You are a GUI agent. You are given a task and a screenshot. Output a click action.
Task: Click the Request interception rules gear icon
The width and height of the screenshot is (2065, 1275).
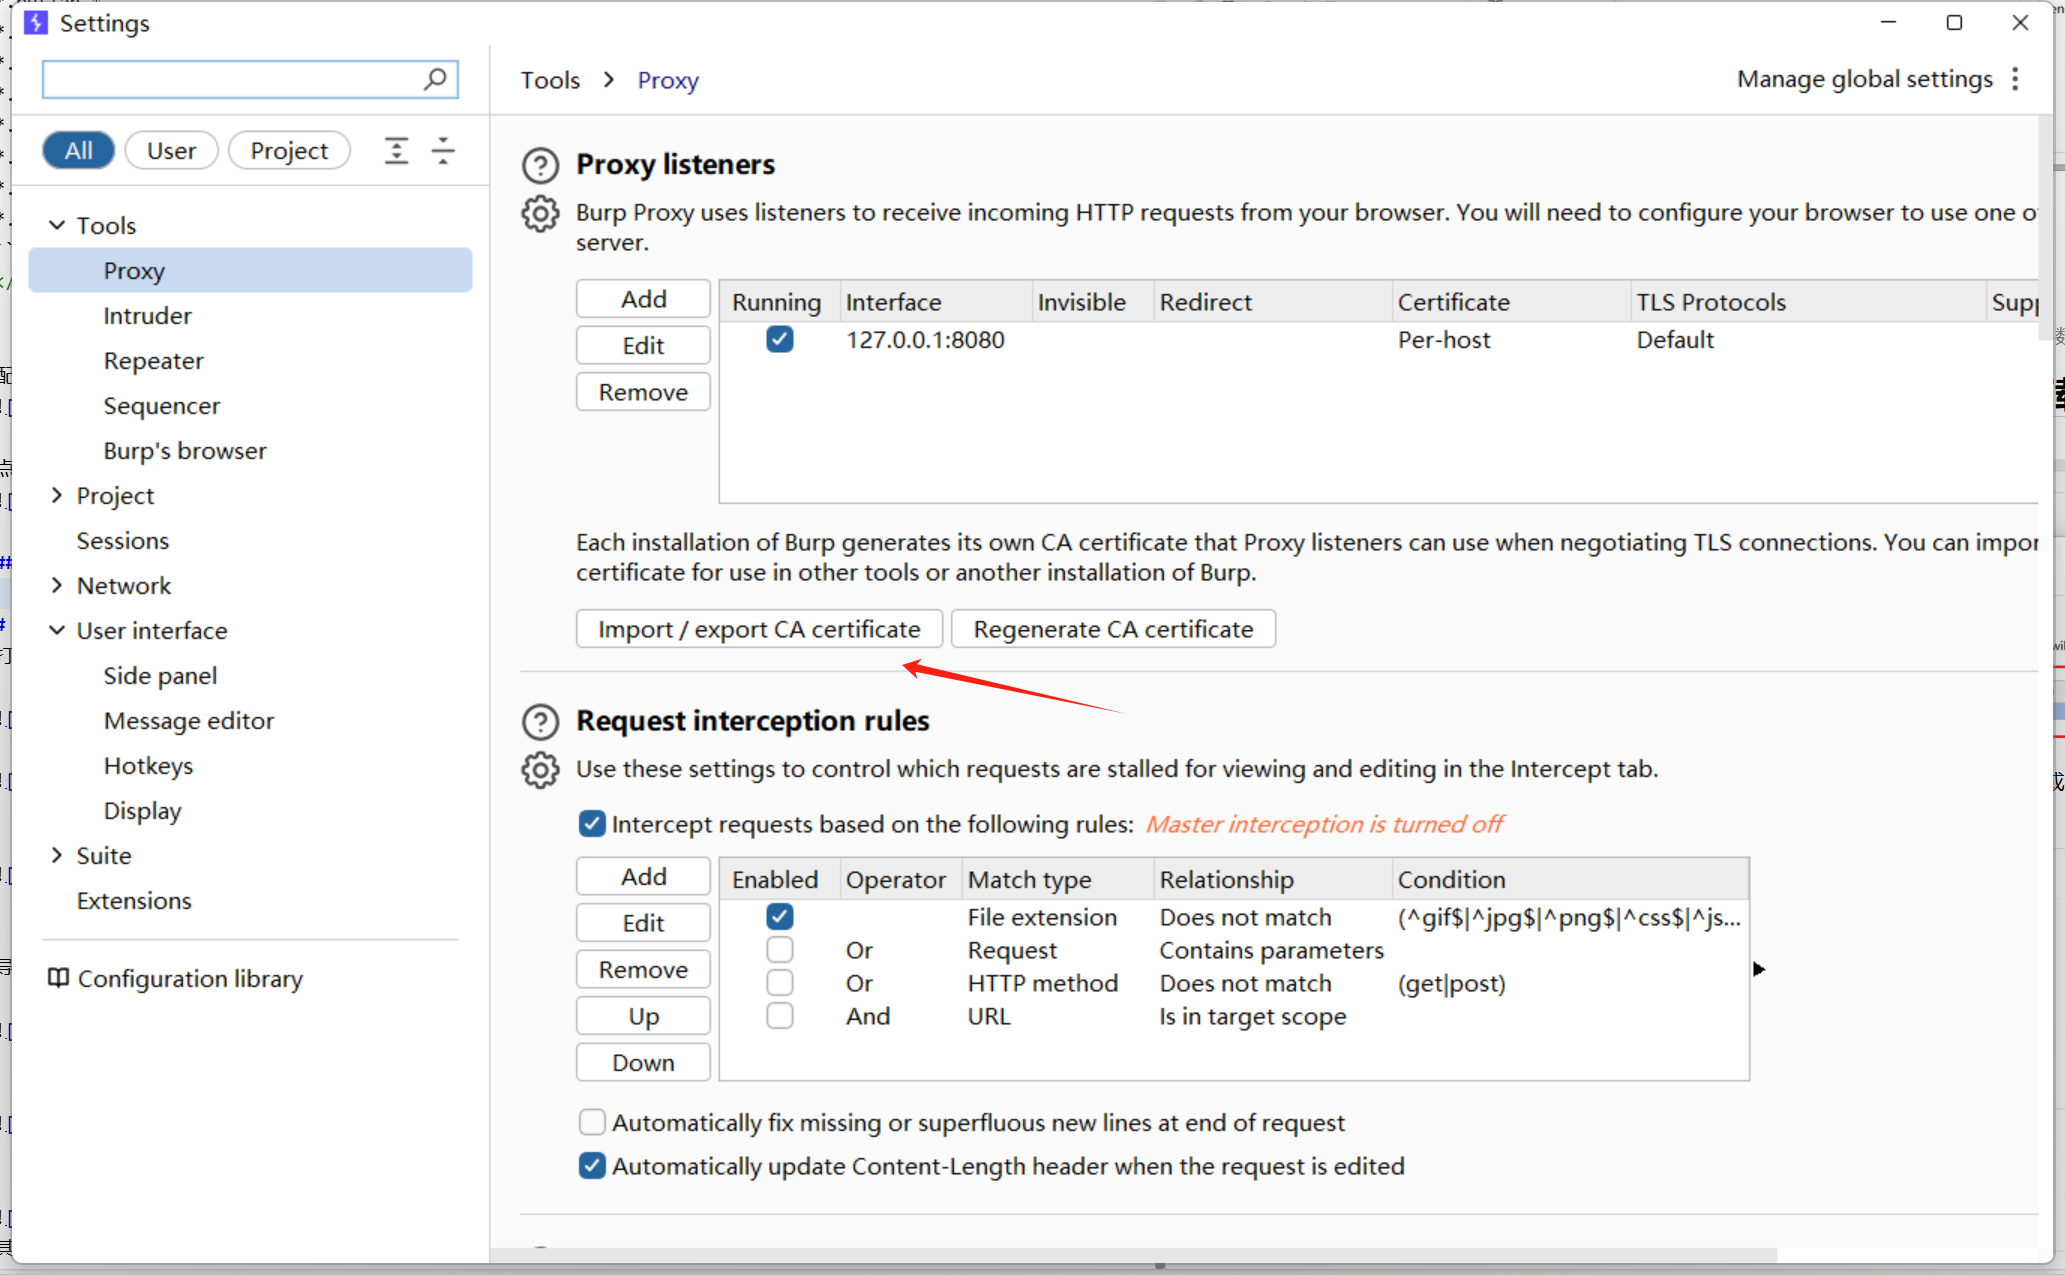click(x=540, y=769)
